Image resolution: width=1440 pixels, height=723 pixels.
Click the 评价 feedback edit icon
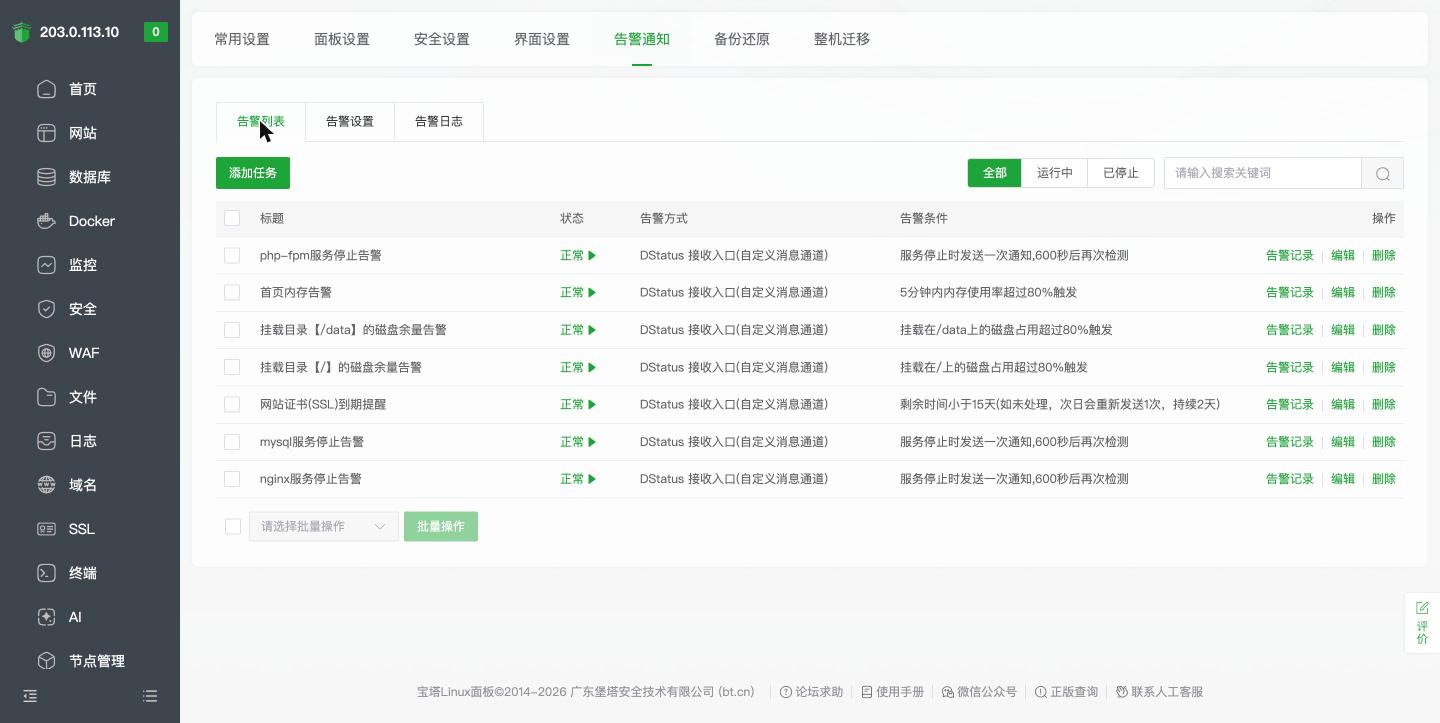[1422, 608]
